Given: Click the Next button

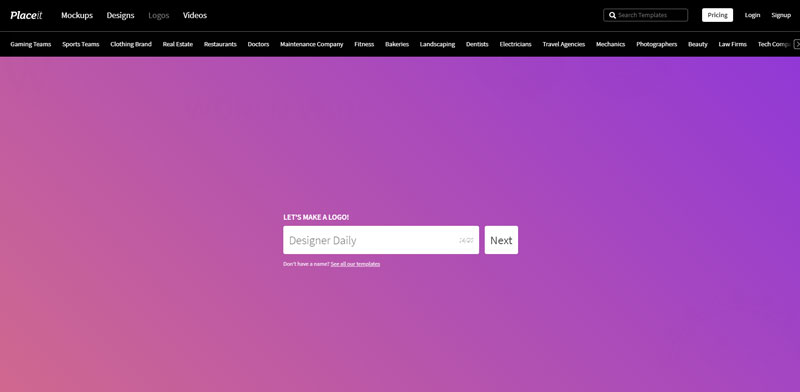Looking at the screenshot, I should pos(501,240).
